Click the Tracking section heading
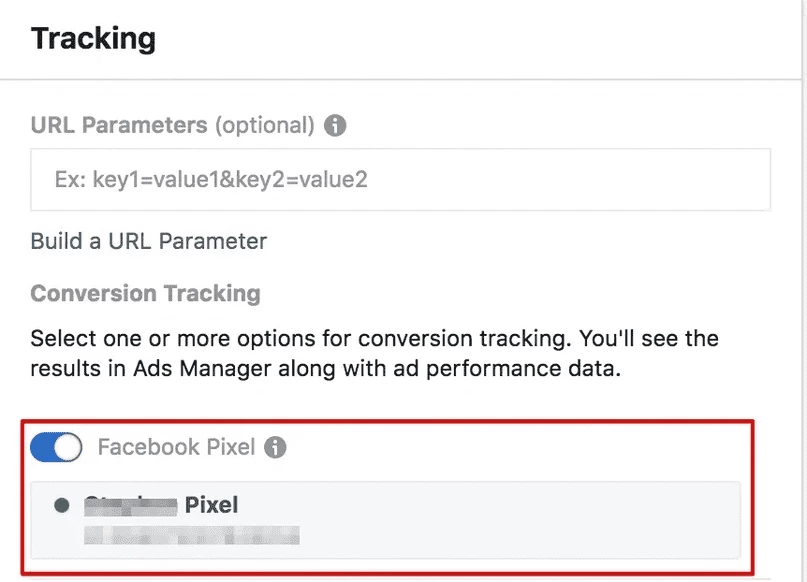This screenshot has width=807, height=582. coord(93,39)
